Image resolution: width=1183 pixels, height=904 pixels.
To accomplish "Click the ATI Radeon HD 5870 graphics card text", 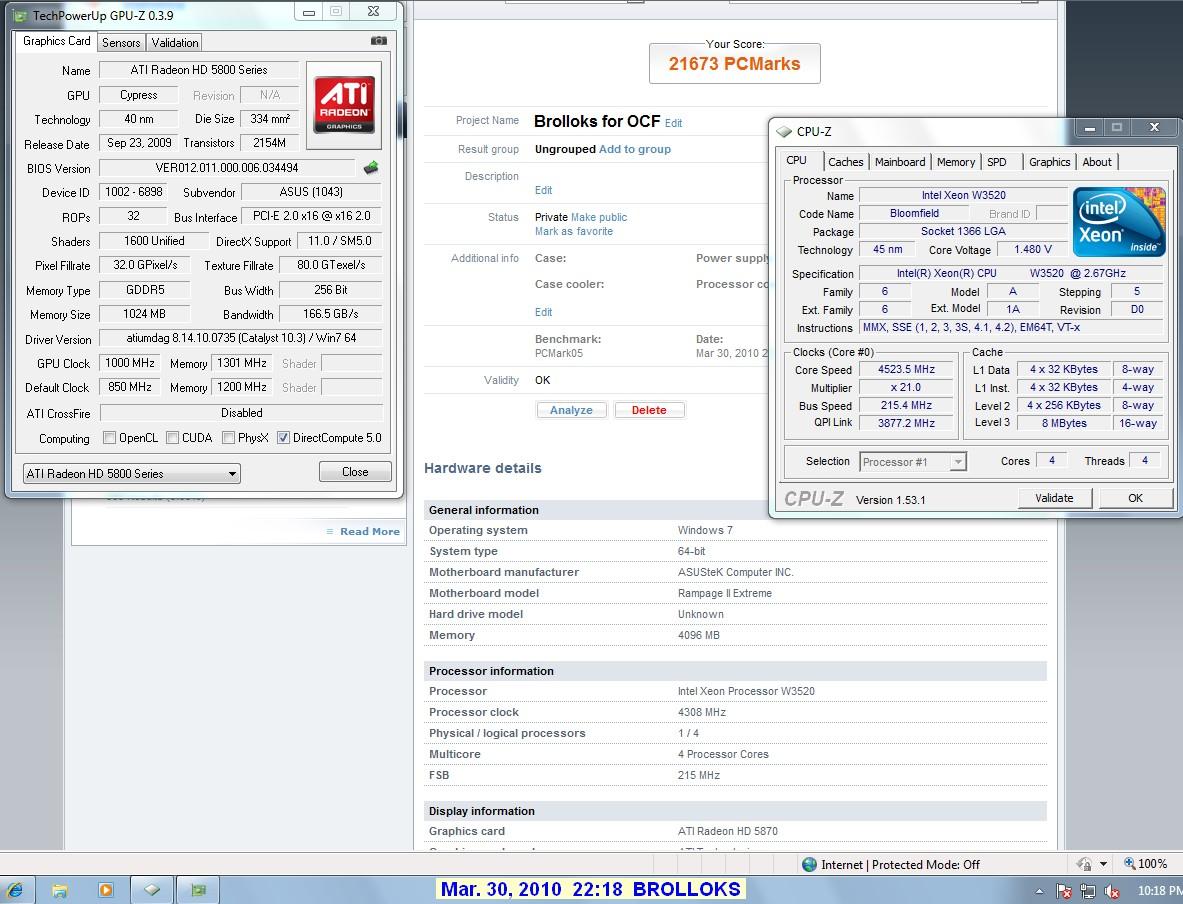I will tap(727, 832).
